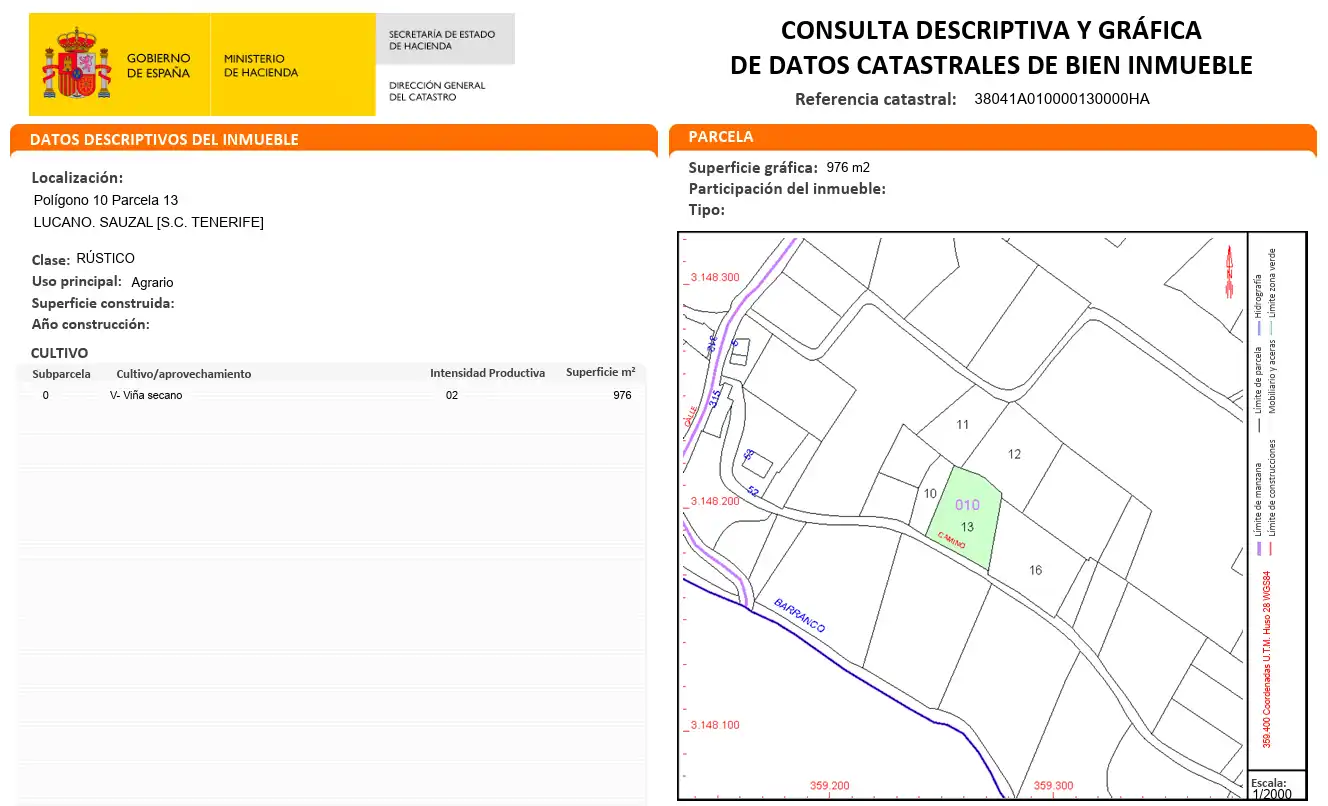Screen dimensions: 1328x806
Task: Click the 'Localización:' label
Action: pos(77,178)
